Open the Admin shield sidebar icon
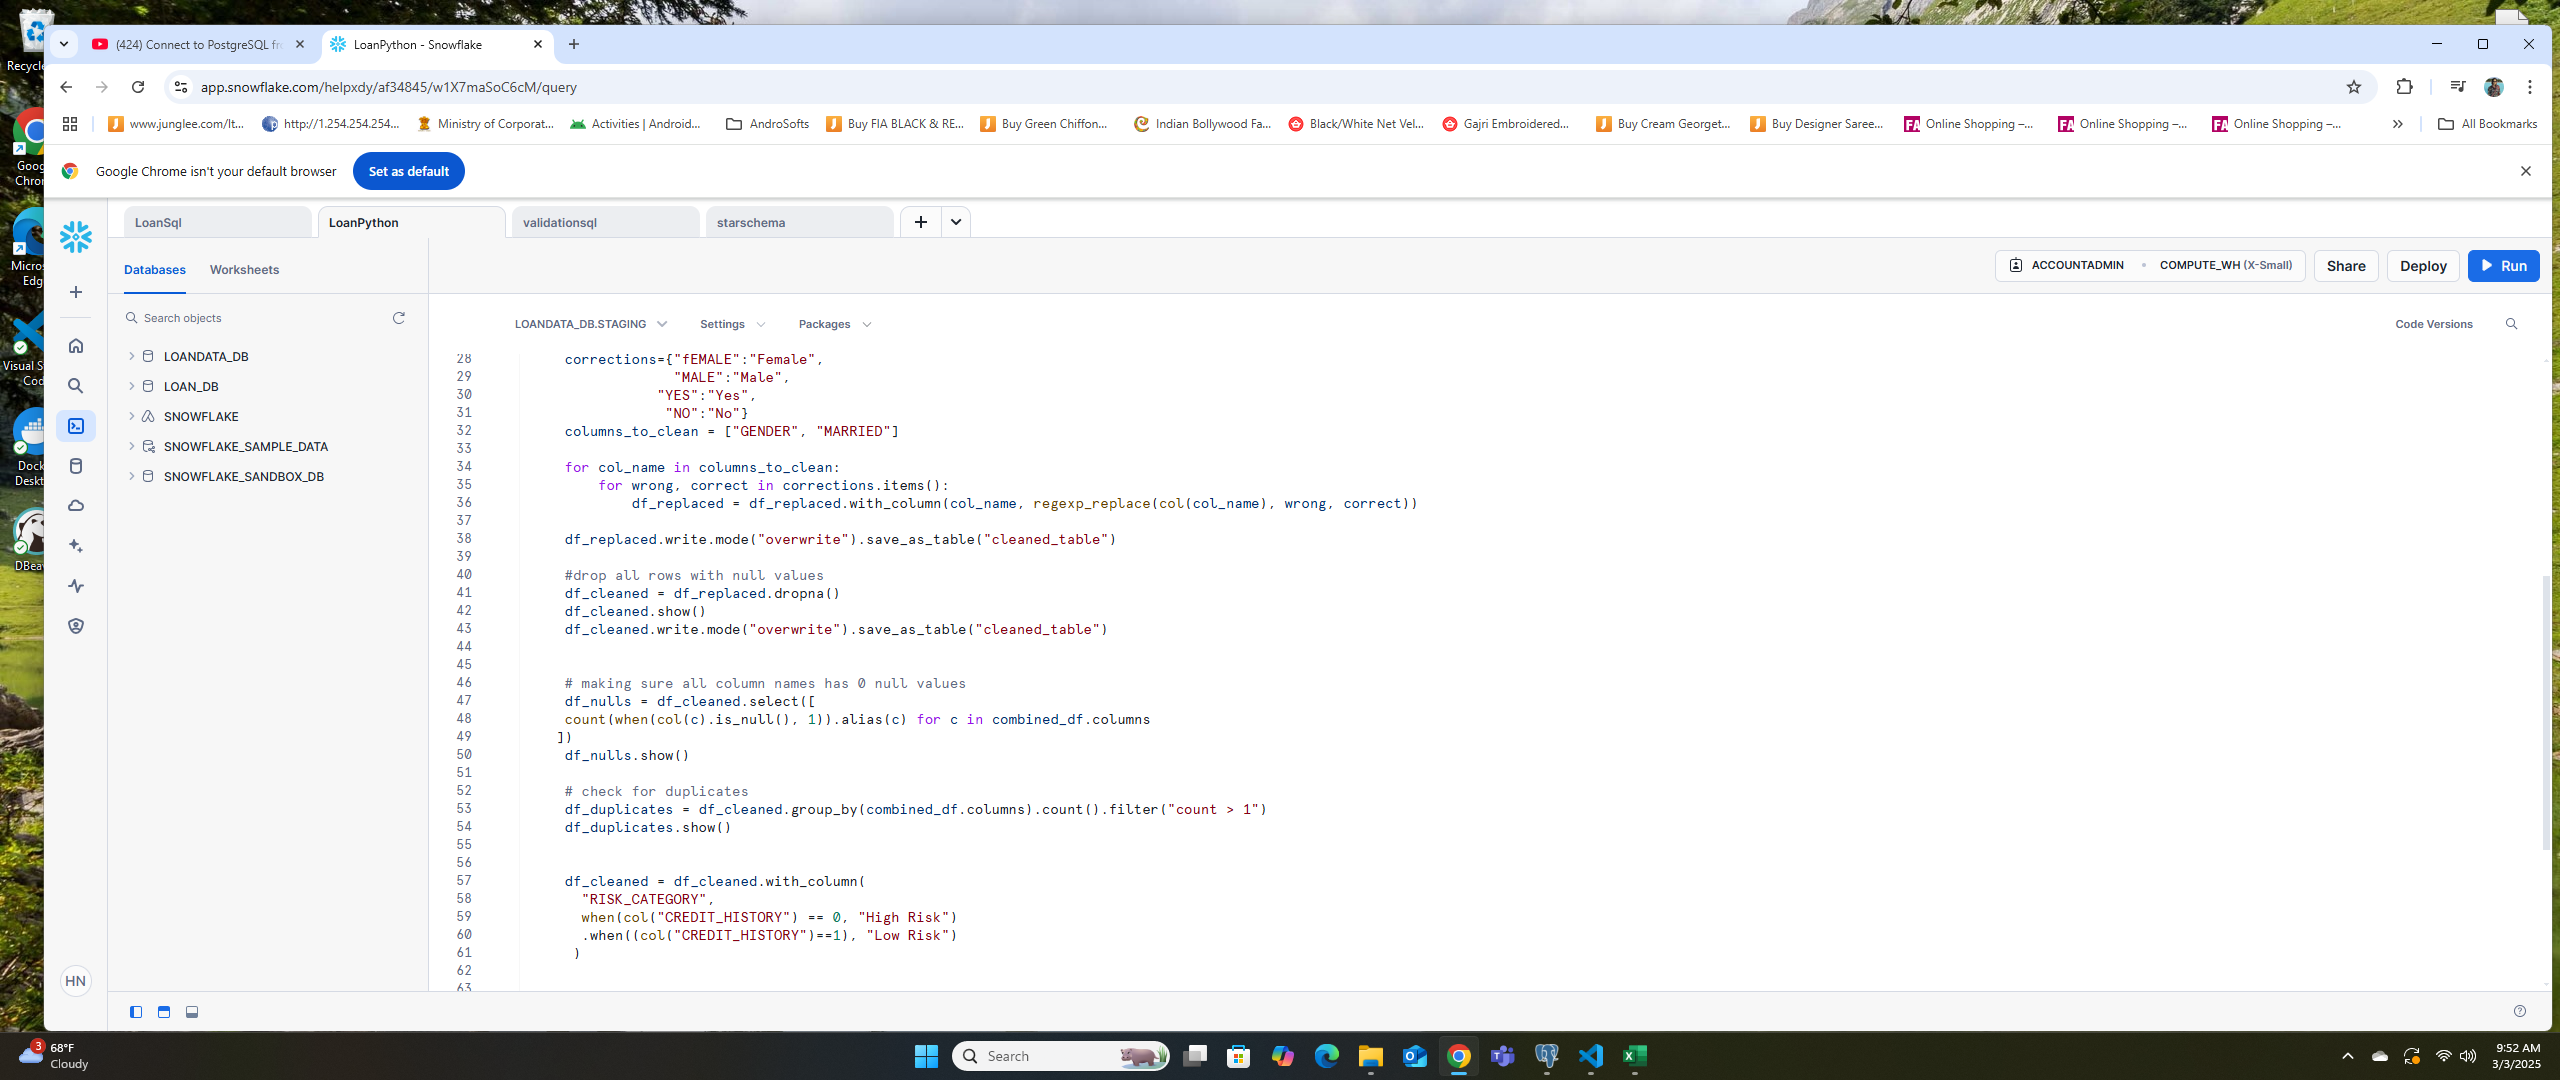The width and height of the screenshot is (2560, 1080). coord(76,626)
